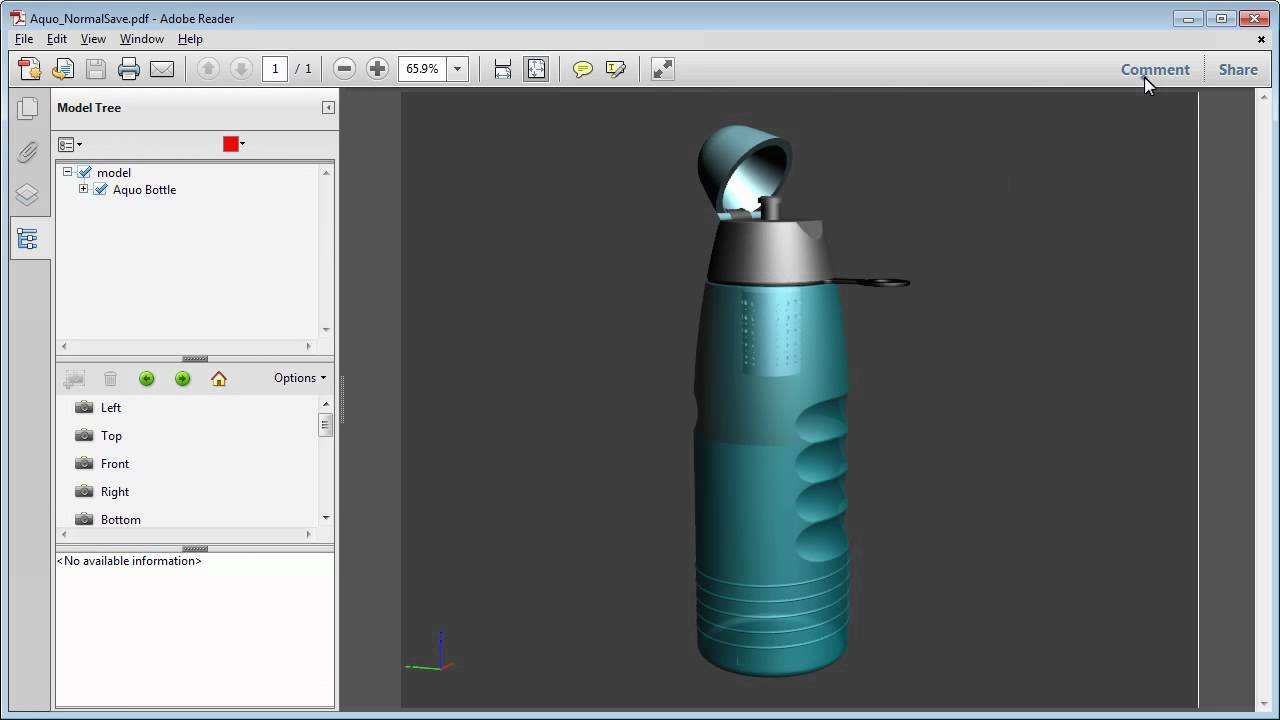Add a sticky note comment
Image resolution: width=1280 pixels, height=720 pixels.
coord(582,69)
